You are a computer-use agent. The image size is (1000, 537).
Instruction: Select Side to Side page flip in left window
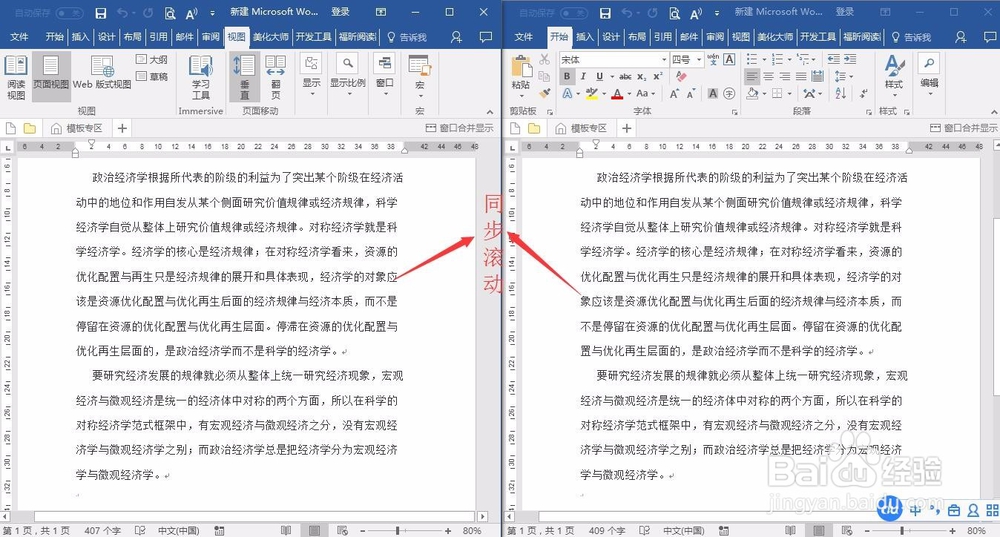coord(276,77)
